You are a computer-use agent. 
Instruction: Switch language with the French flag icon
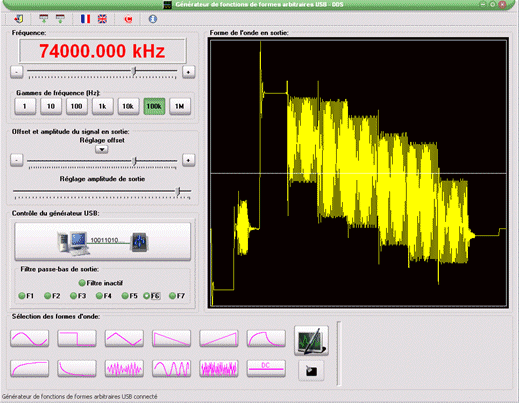85,19
